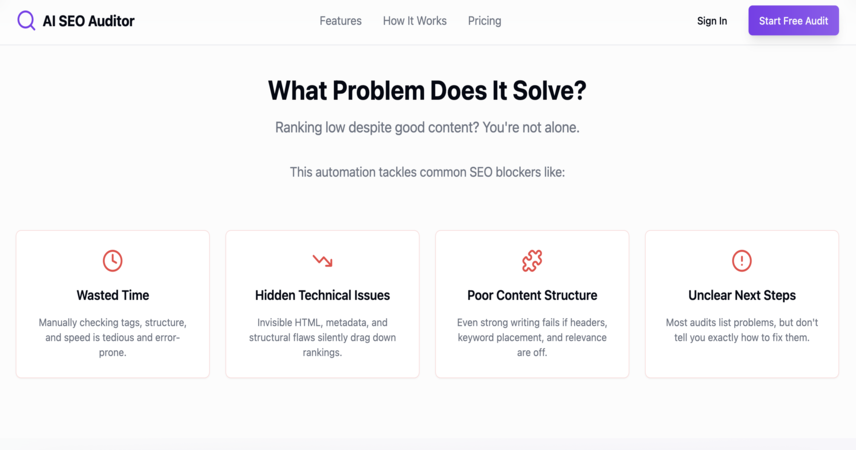
Task: Click the magnifying glass logo icon
Action: click(x=26, y=21)
